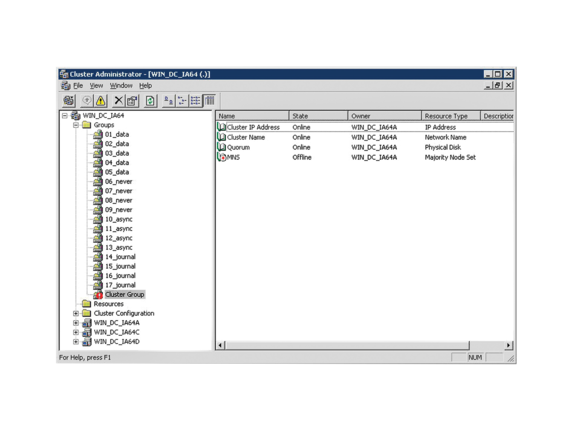
Task: Expand the Cluster Configuration folder
Action: 76,313
